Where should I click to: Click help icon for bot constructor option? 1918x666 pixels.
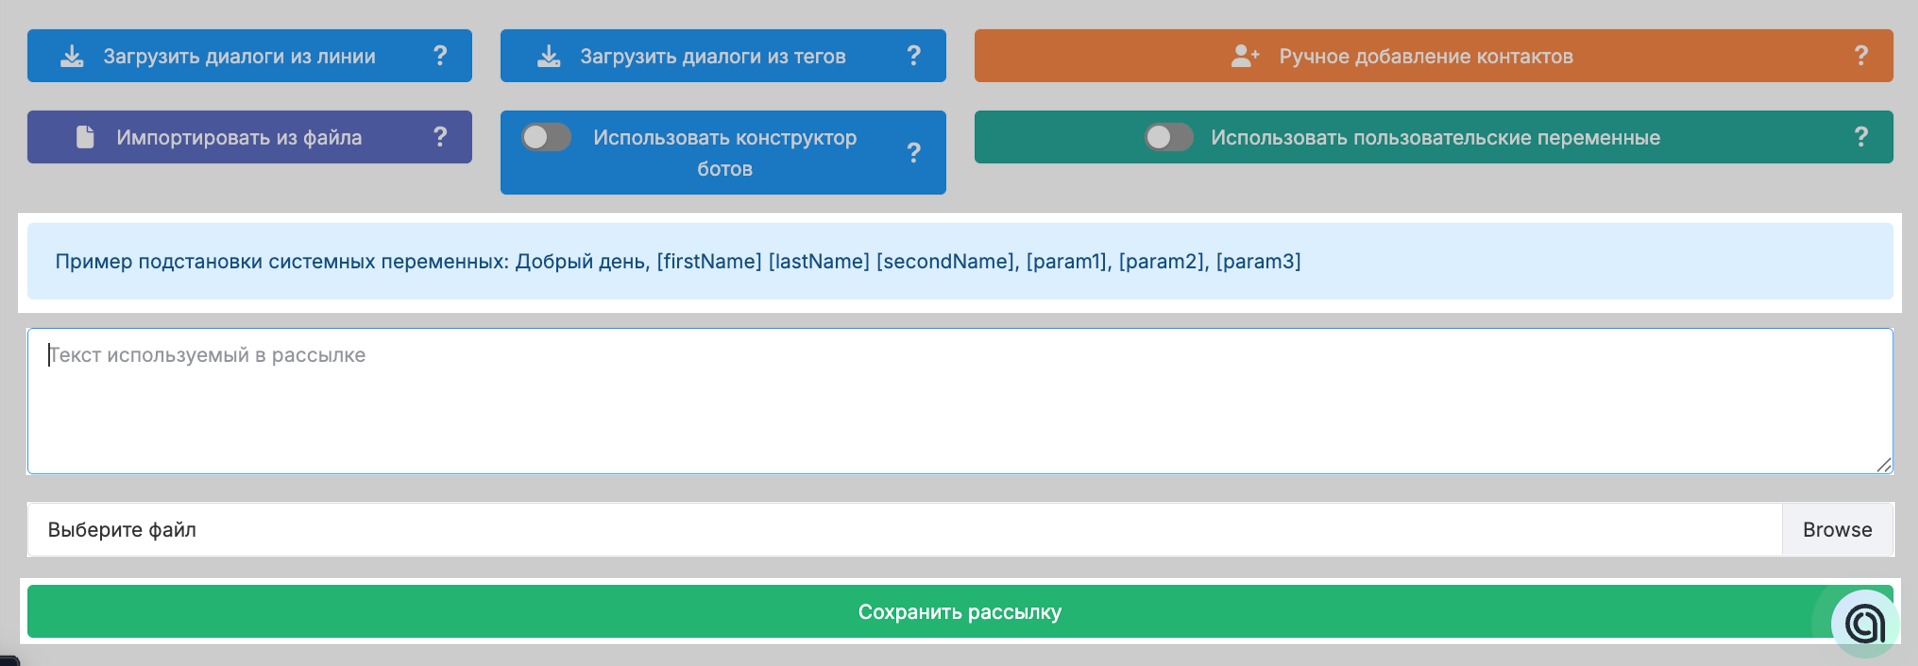click(x=913, y=153)
